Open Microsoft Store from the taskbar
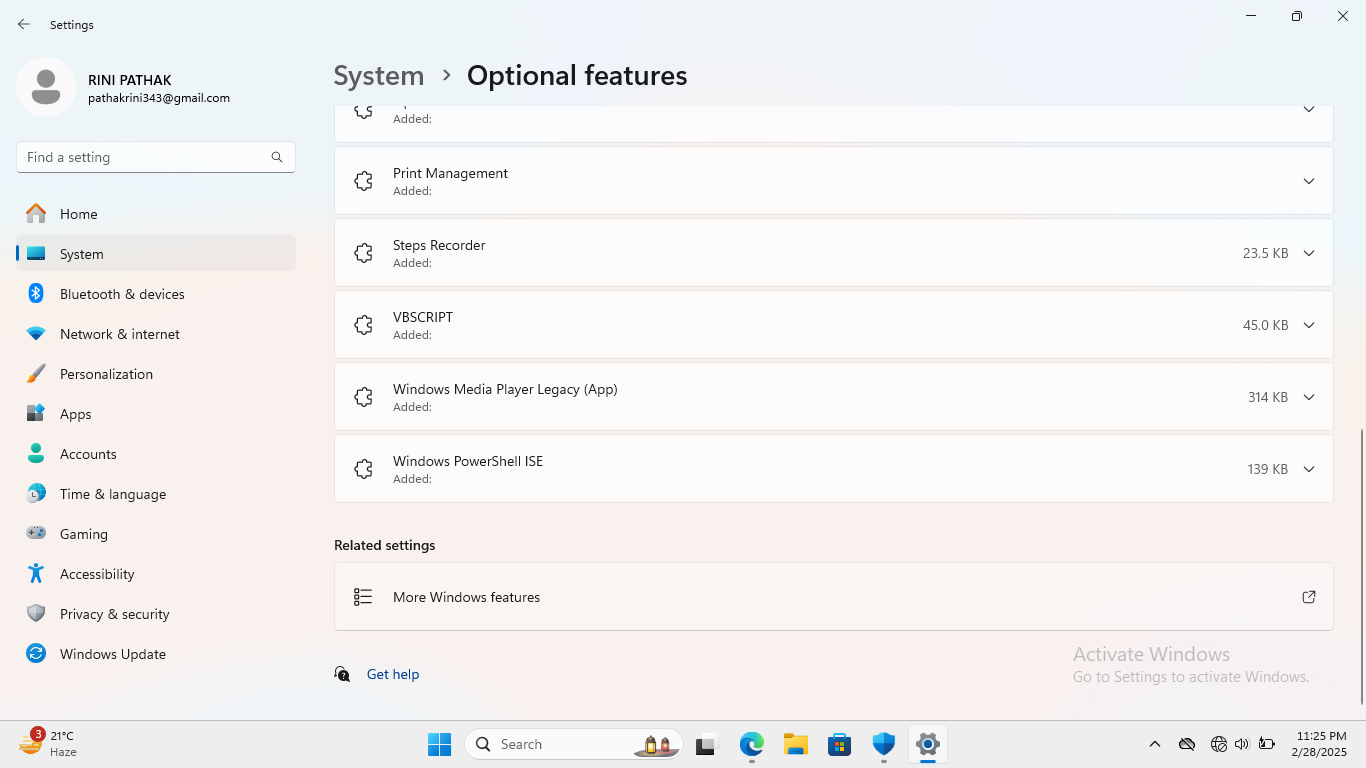The image size is (1366, 768). [x=839, y=744]
